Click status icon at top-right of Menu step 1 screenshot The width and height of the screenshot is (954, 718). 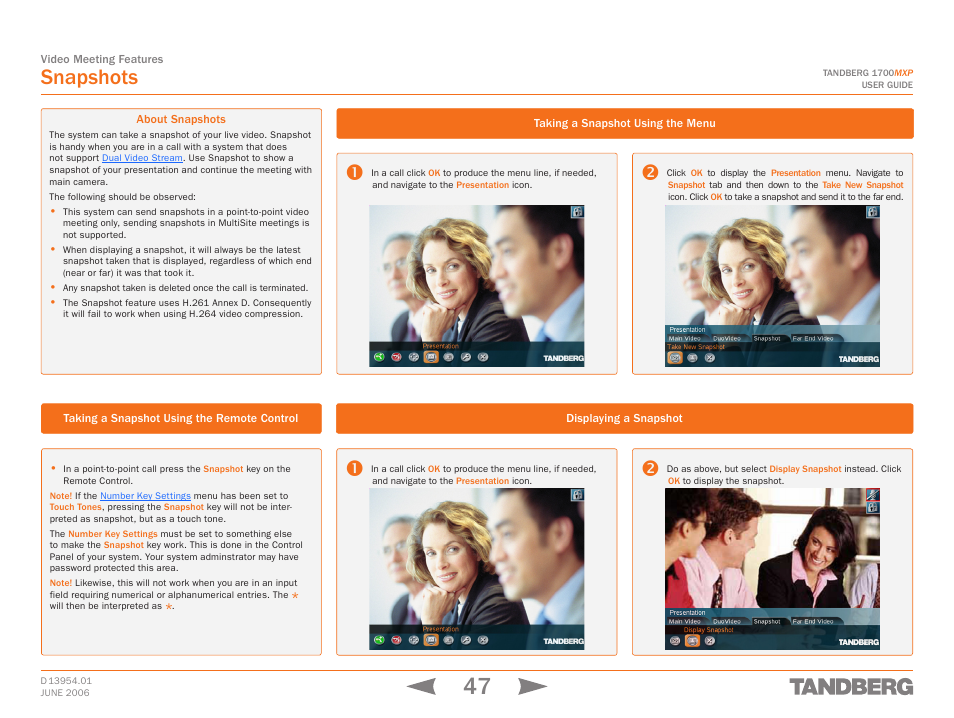(577, 211)
